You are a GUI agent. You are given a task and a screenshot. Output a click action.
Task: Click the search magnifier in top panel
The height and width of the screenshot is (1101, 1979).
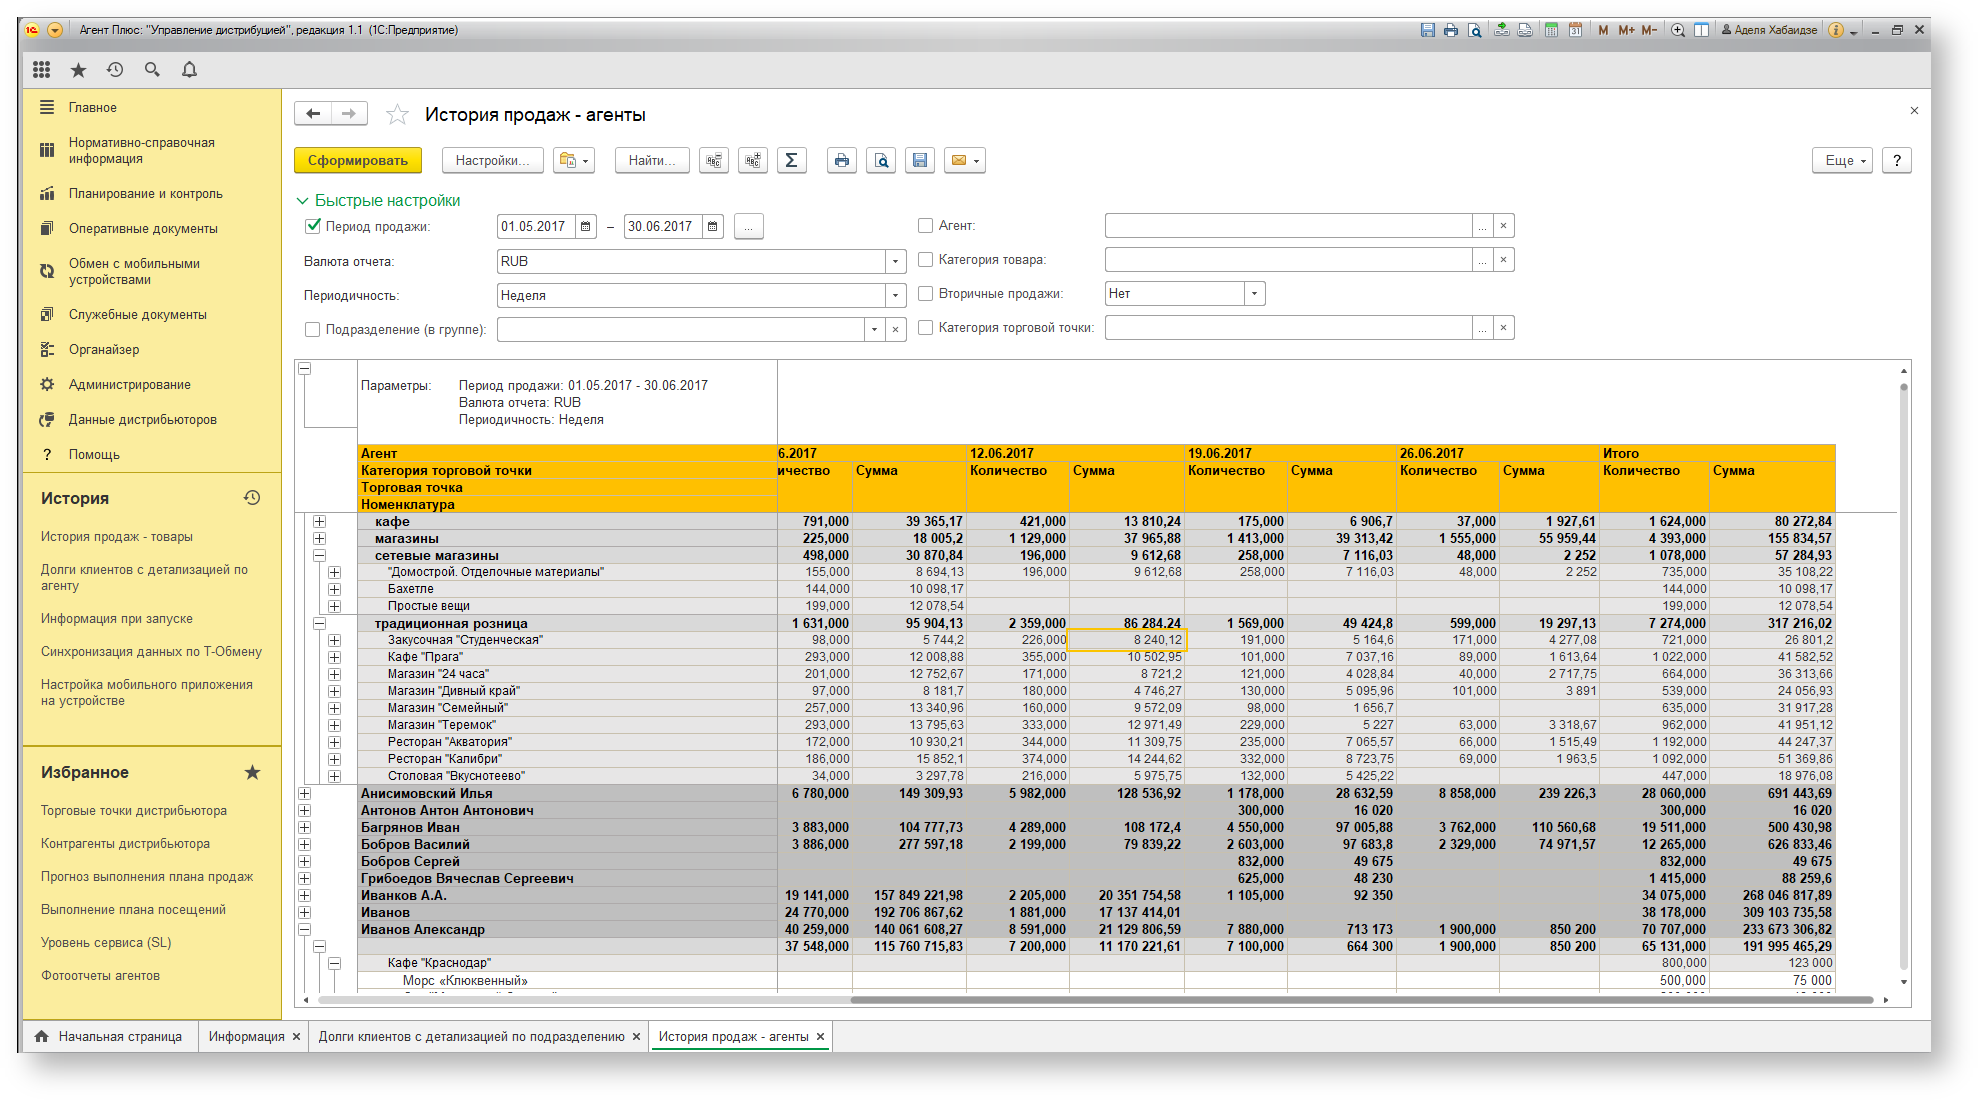152,69
